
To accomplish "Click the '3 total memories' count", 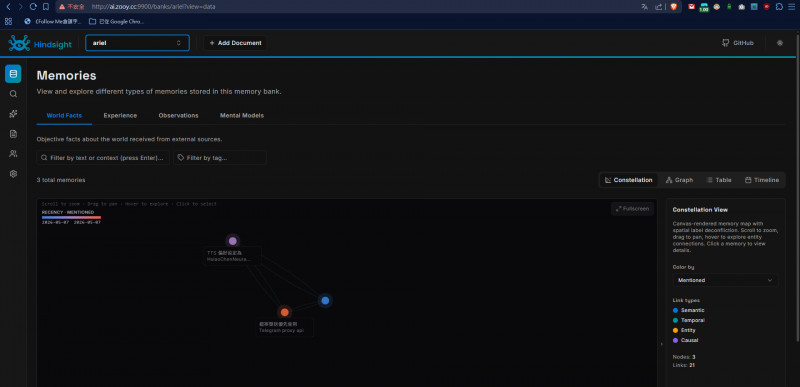I will [61, 180].
